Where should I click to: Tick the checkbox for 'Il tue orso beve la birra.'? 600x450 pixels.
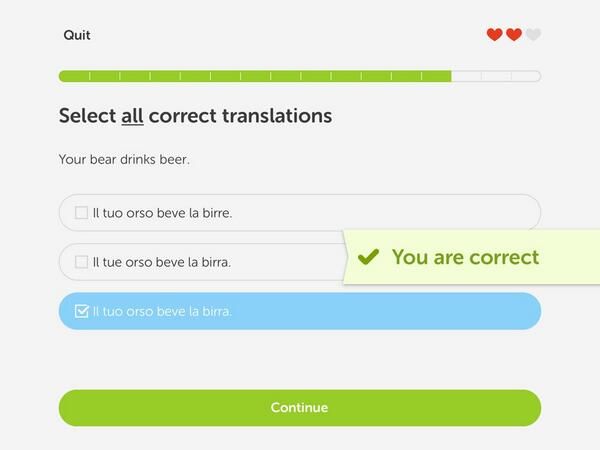click(x=81, y=262)
